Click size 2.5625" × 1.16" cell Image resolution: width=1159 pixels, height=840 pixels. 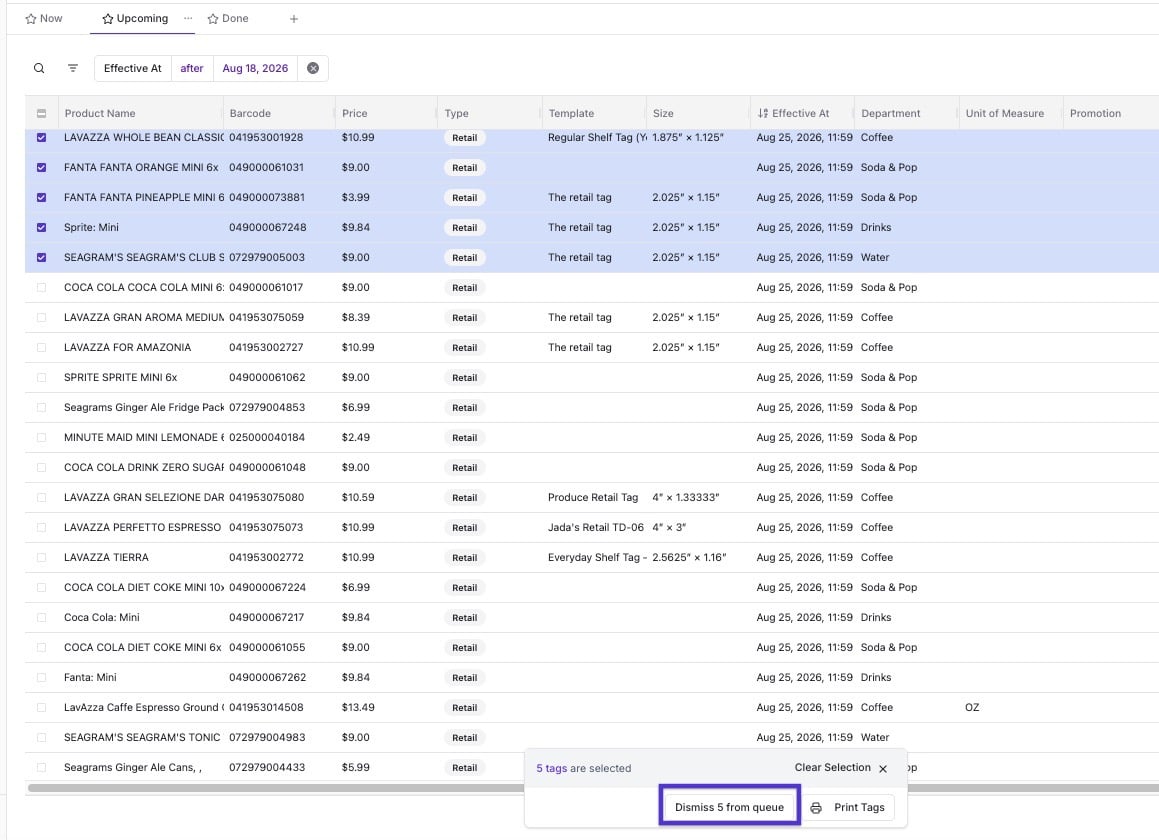[689, 558]
